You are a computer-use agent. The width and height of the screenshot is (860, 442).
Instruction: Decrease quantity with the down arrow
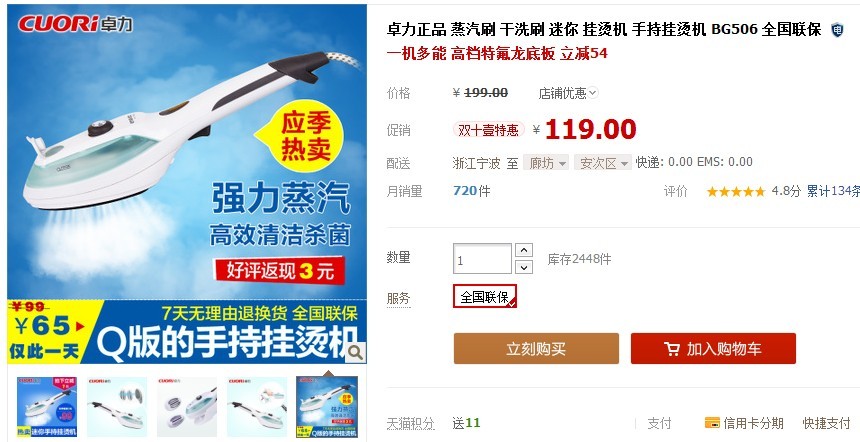click(x=524, y=267)
